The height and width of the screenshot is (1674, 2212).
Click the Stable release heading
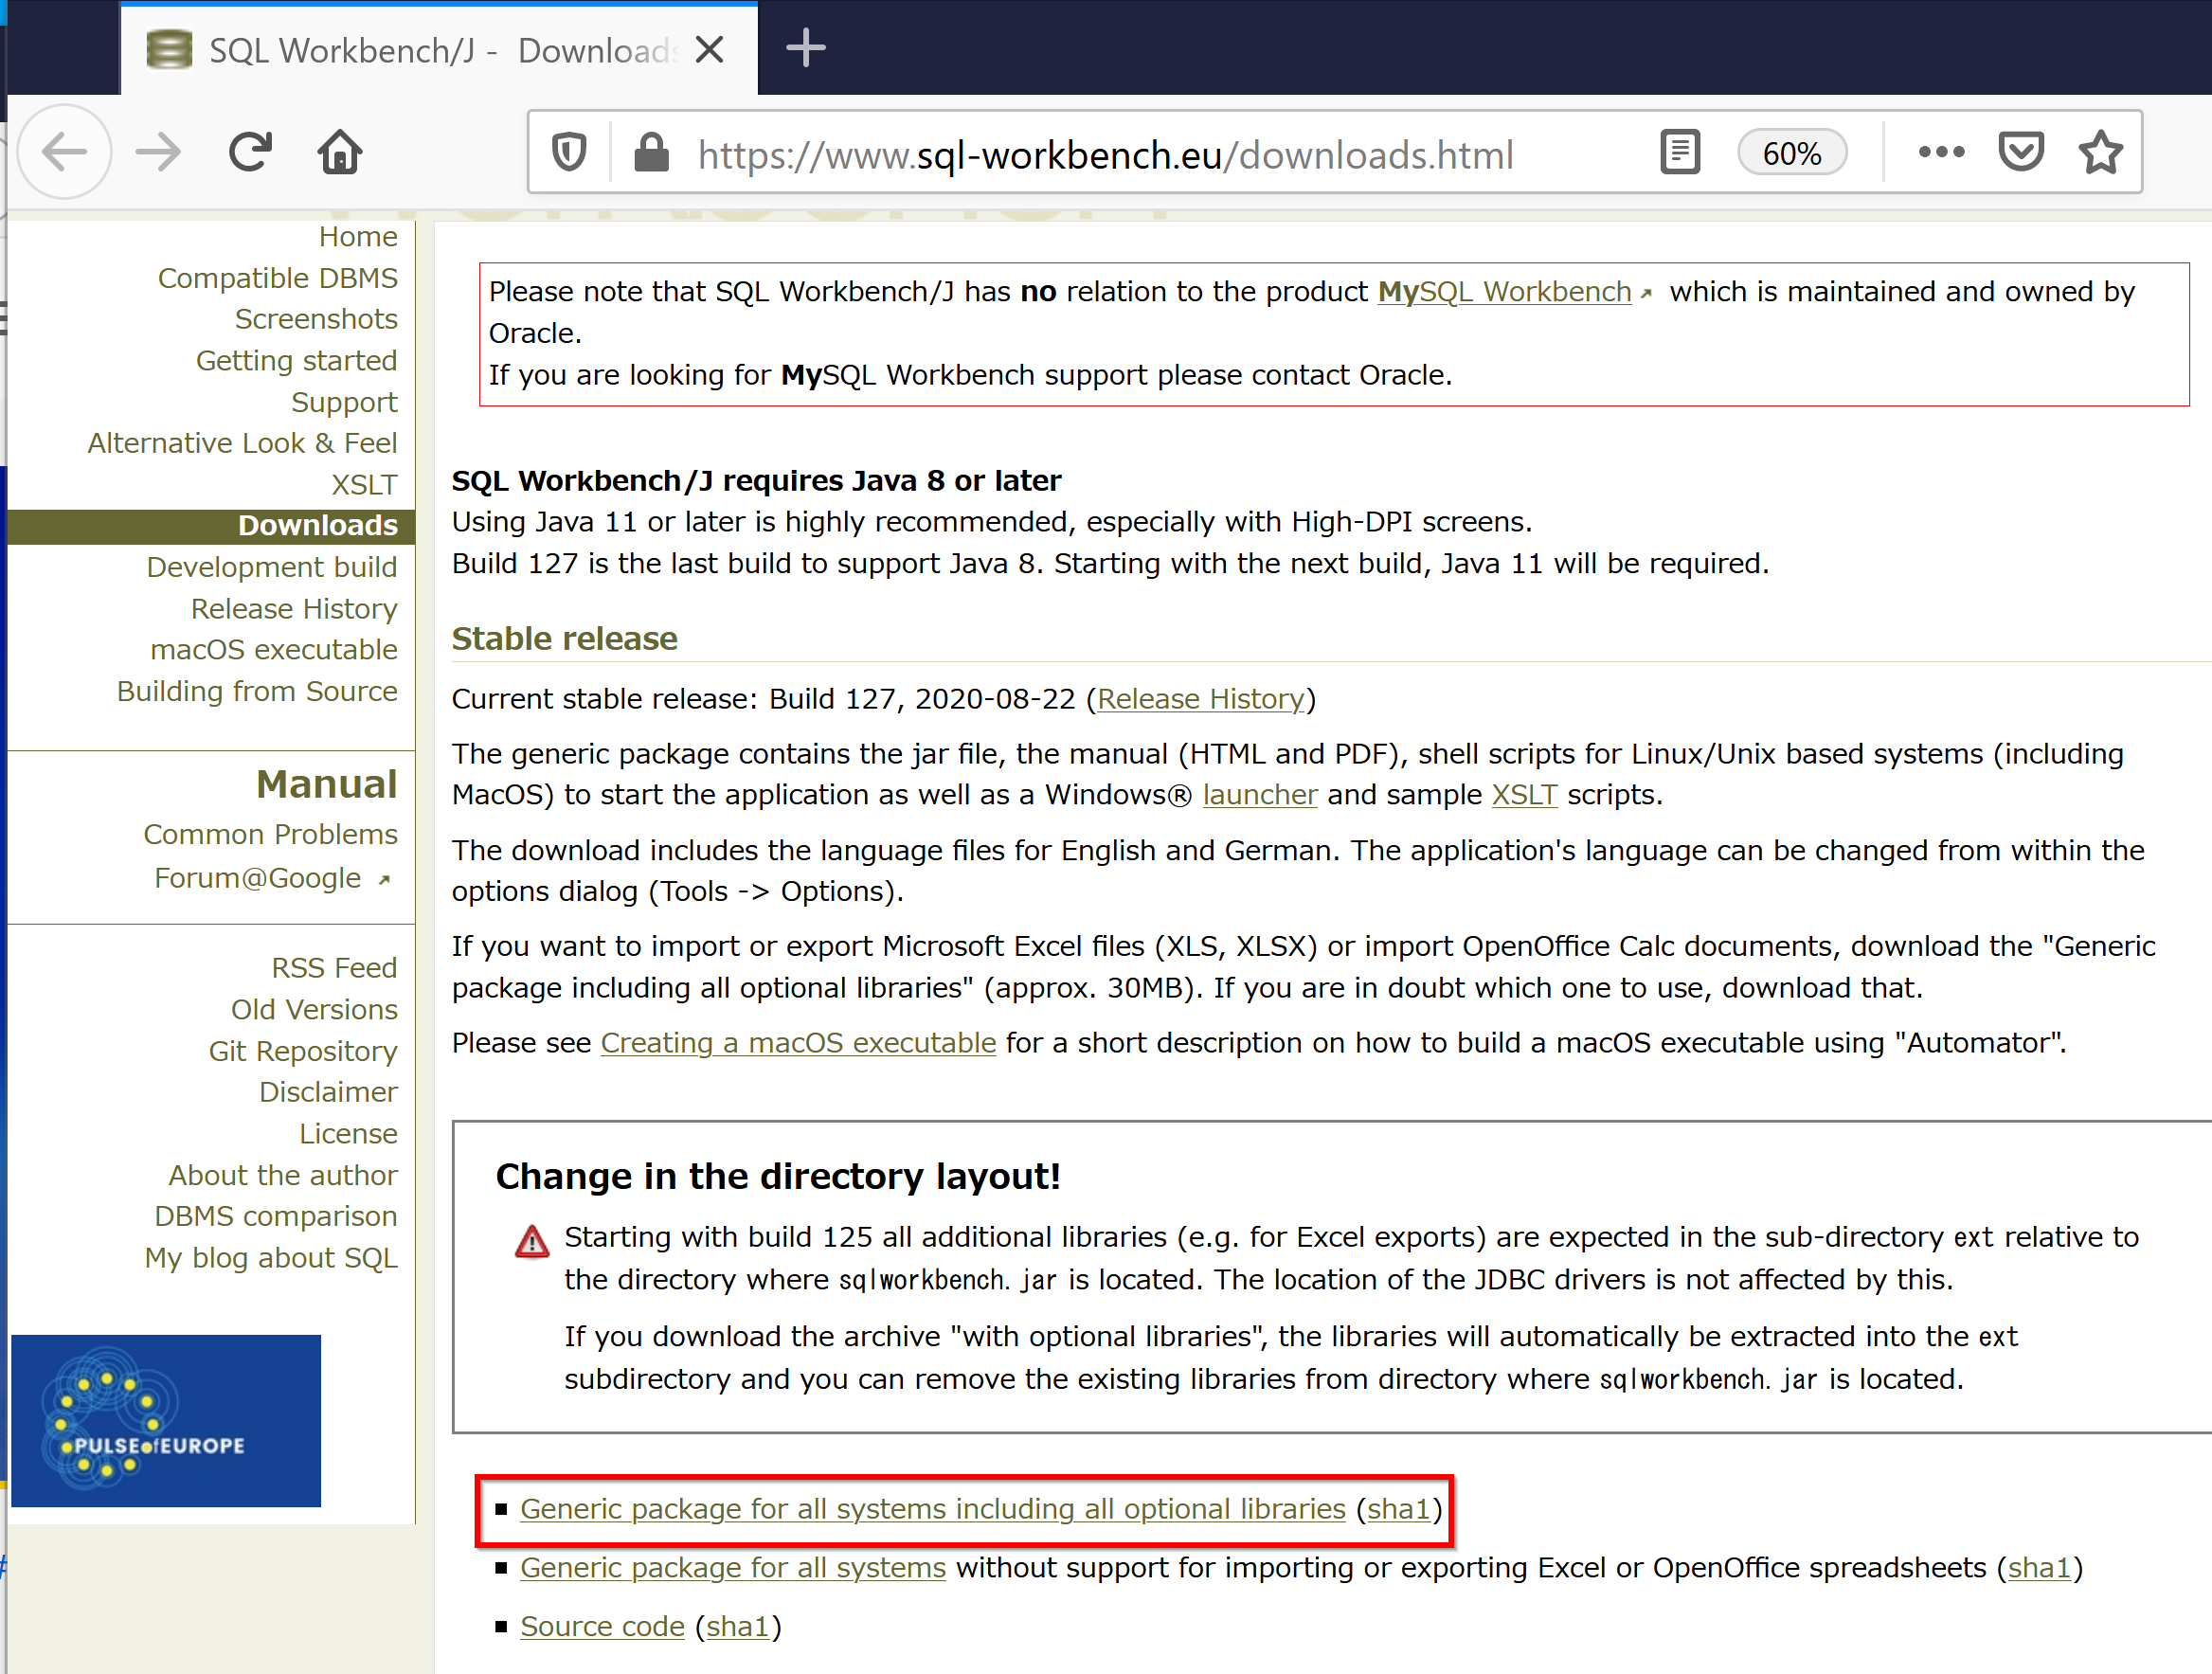(564, 639)
